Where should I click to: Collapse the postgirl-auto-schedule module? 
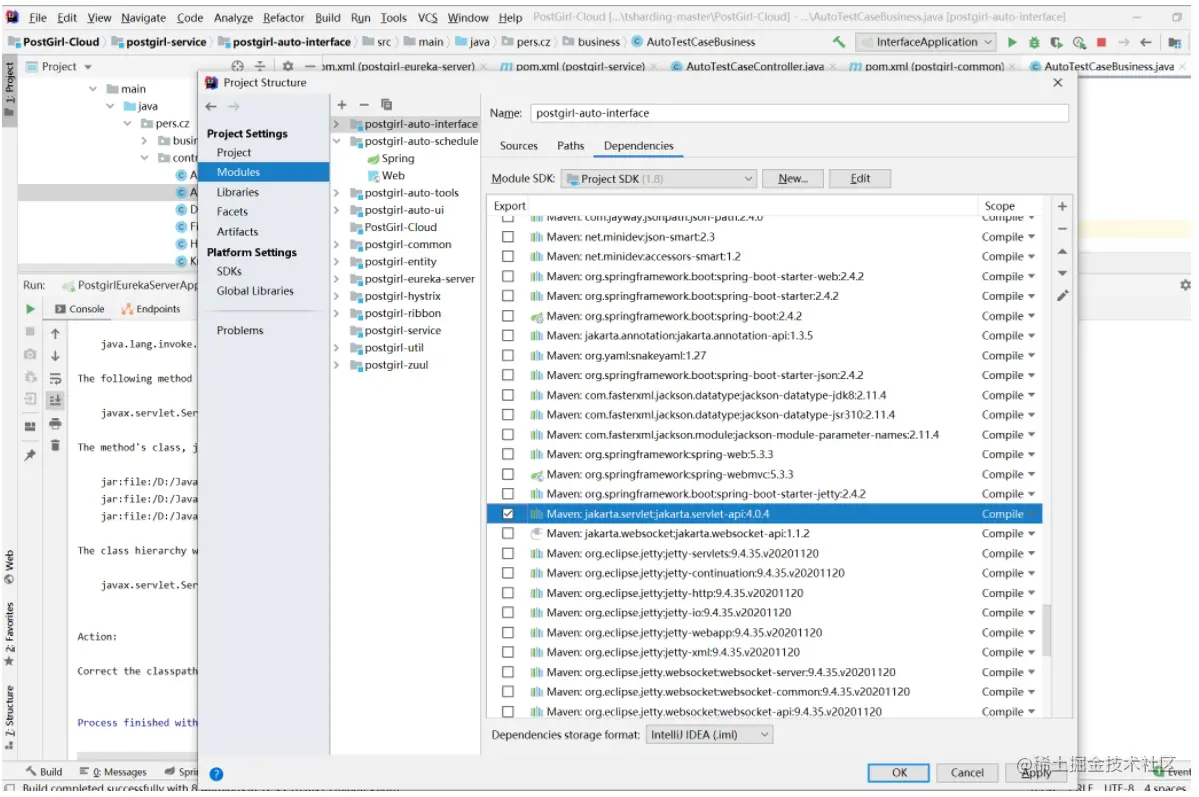click(x=336, y=142)
